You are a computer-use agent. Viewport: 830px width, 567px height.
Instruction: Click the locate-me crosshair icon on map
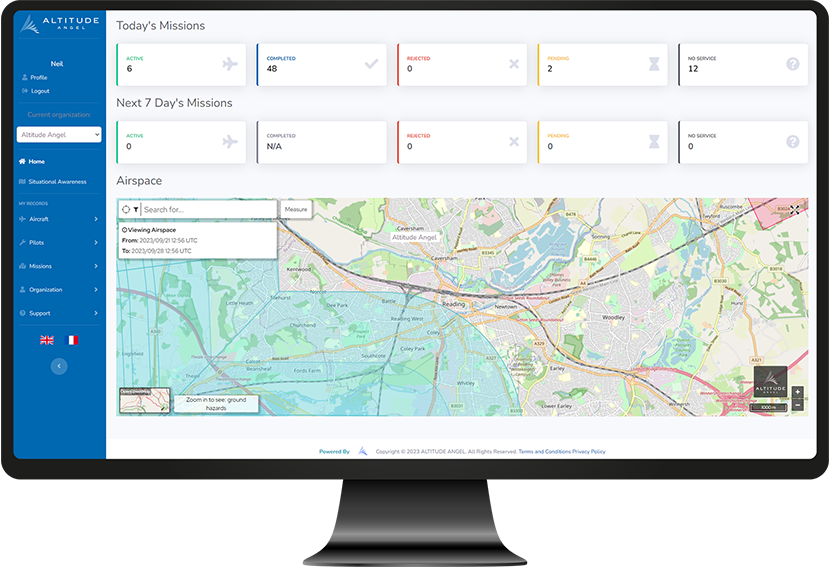pos(126,210)
